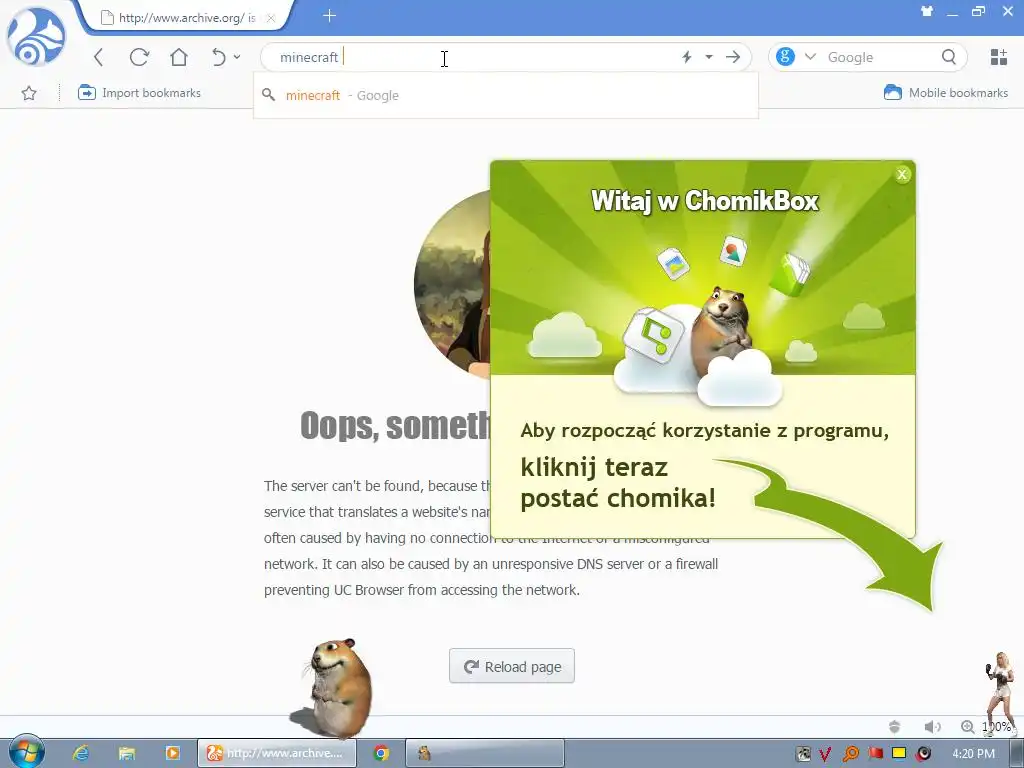Screen dimensions: 1024x768
Task: Click the browser status bar shield icon
Action: point(895,726)
